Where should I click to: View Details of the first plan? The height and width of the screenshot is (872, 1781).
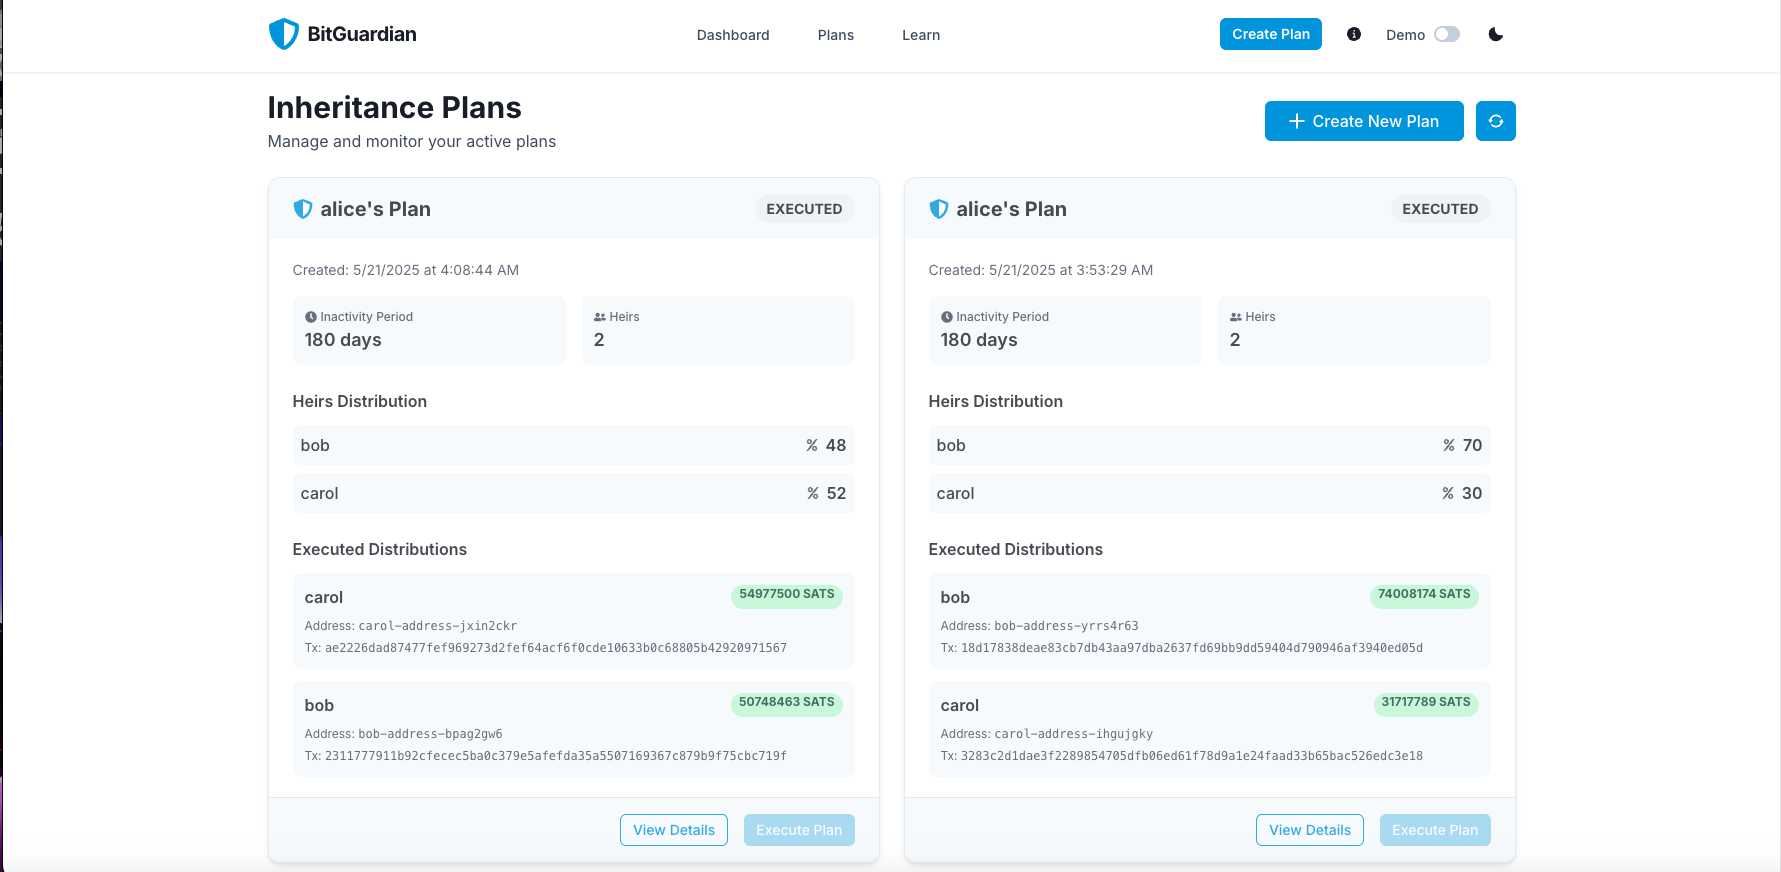click(674, 830)
